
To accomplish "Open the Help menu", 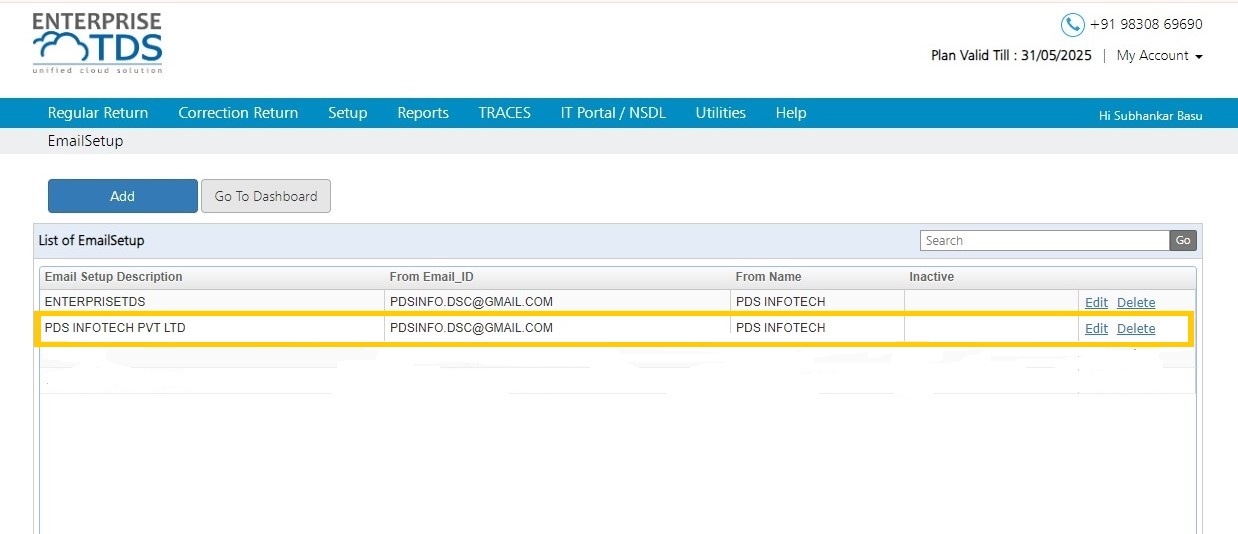I will pyautogui.click(x=791, y=113).
